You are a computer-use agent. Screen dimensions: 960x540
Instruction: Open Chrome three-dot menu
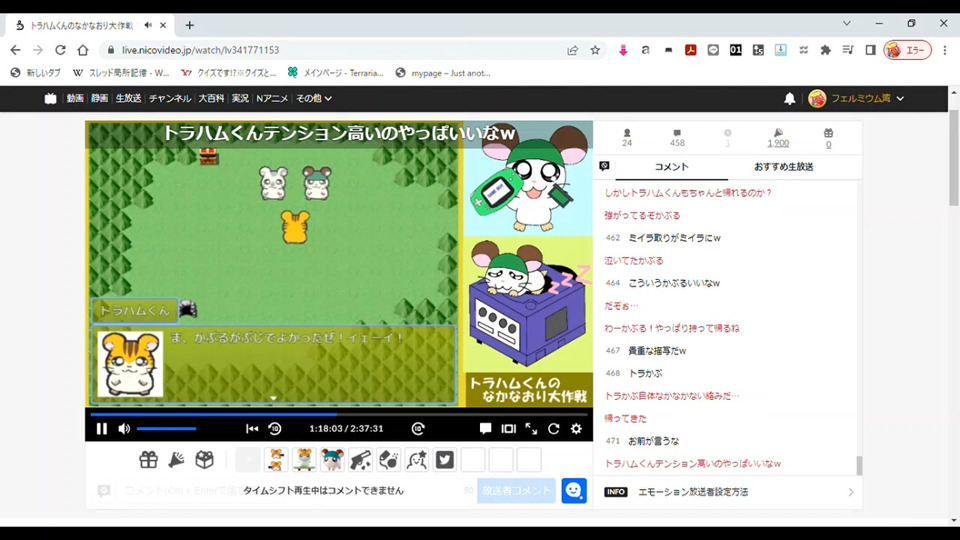pyautogui.click(x=945, y=50)
